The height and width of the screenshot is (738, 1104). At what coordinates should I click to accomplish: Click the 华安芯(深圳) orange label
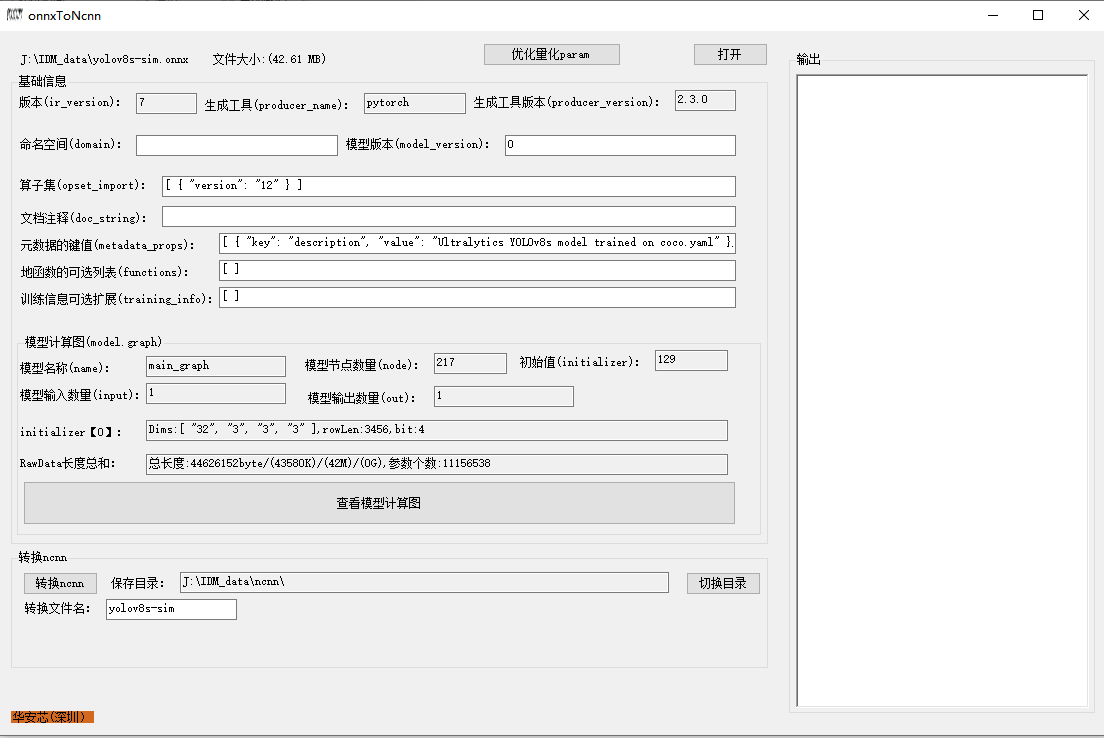(x=52, y=717)
